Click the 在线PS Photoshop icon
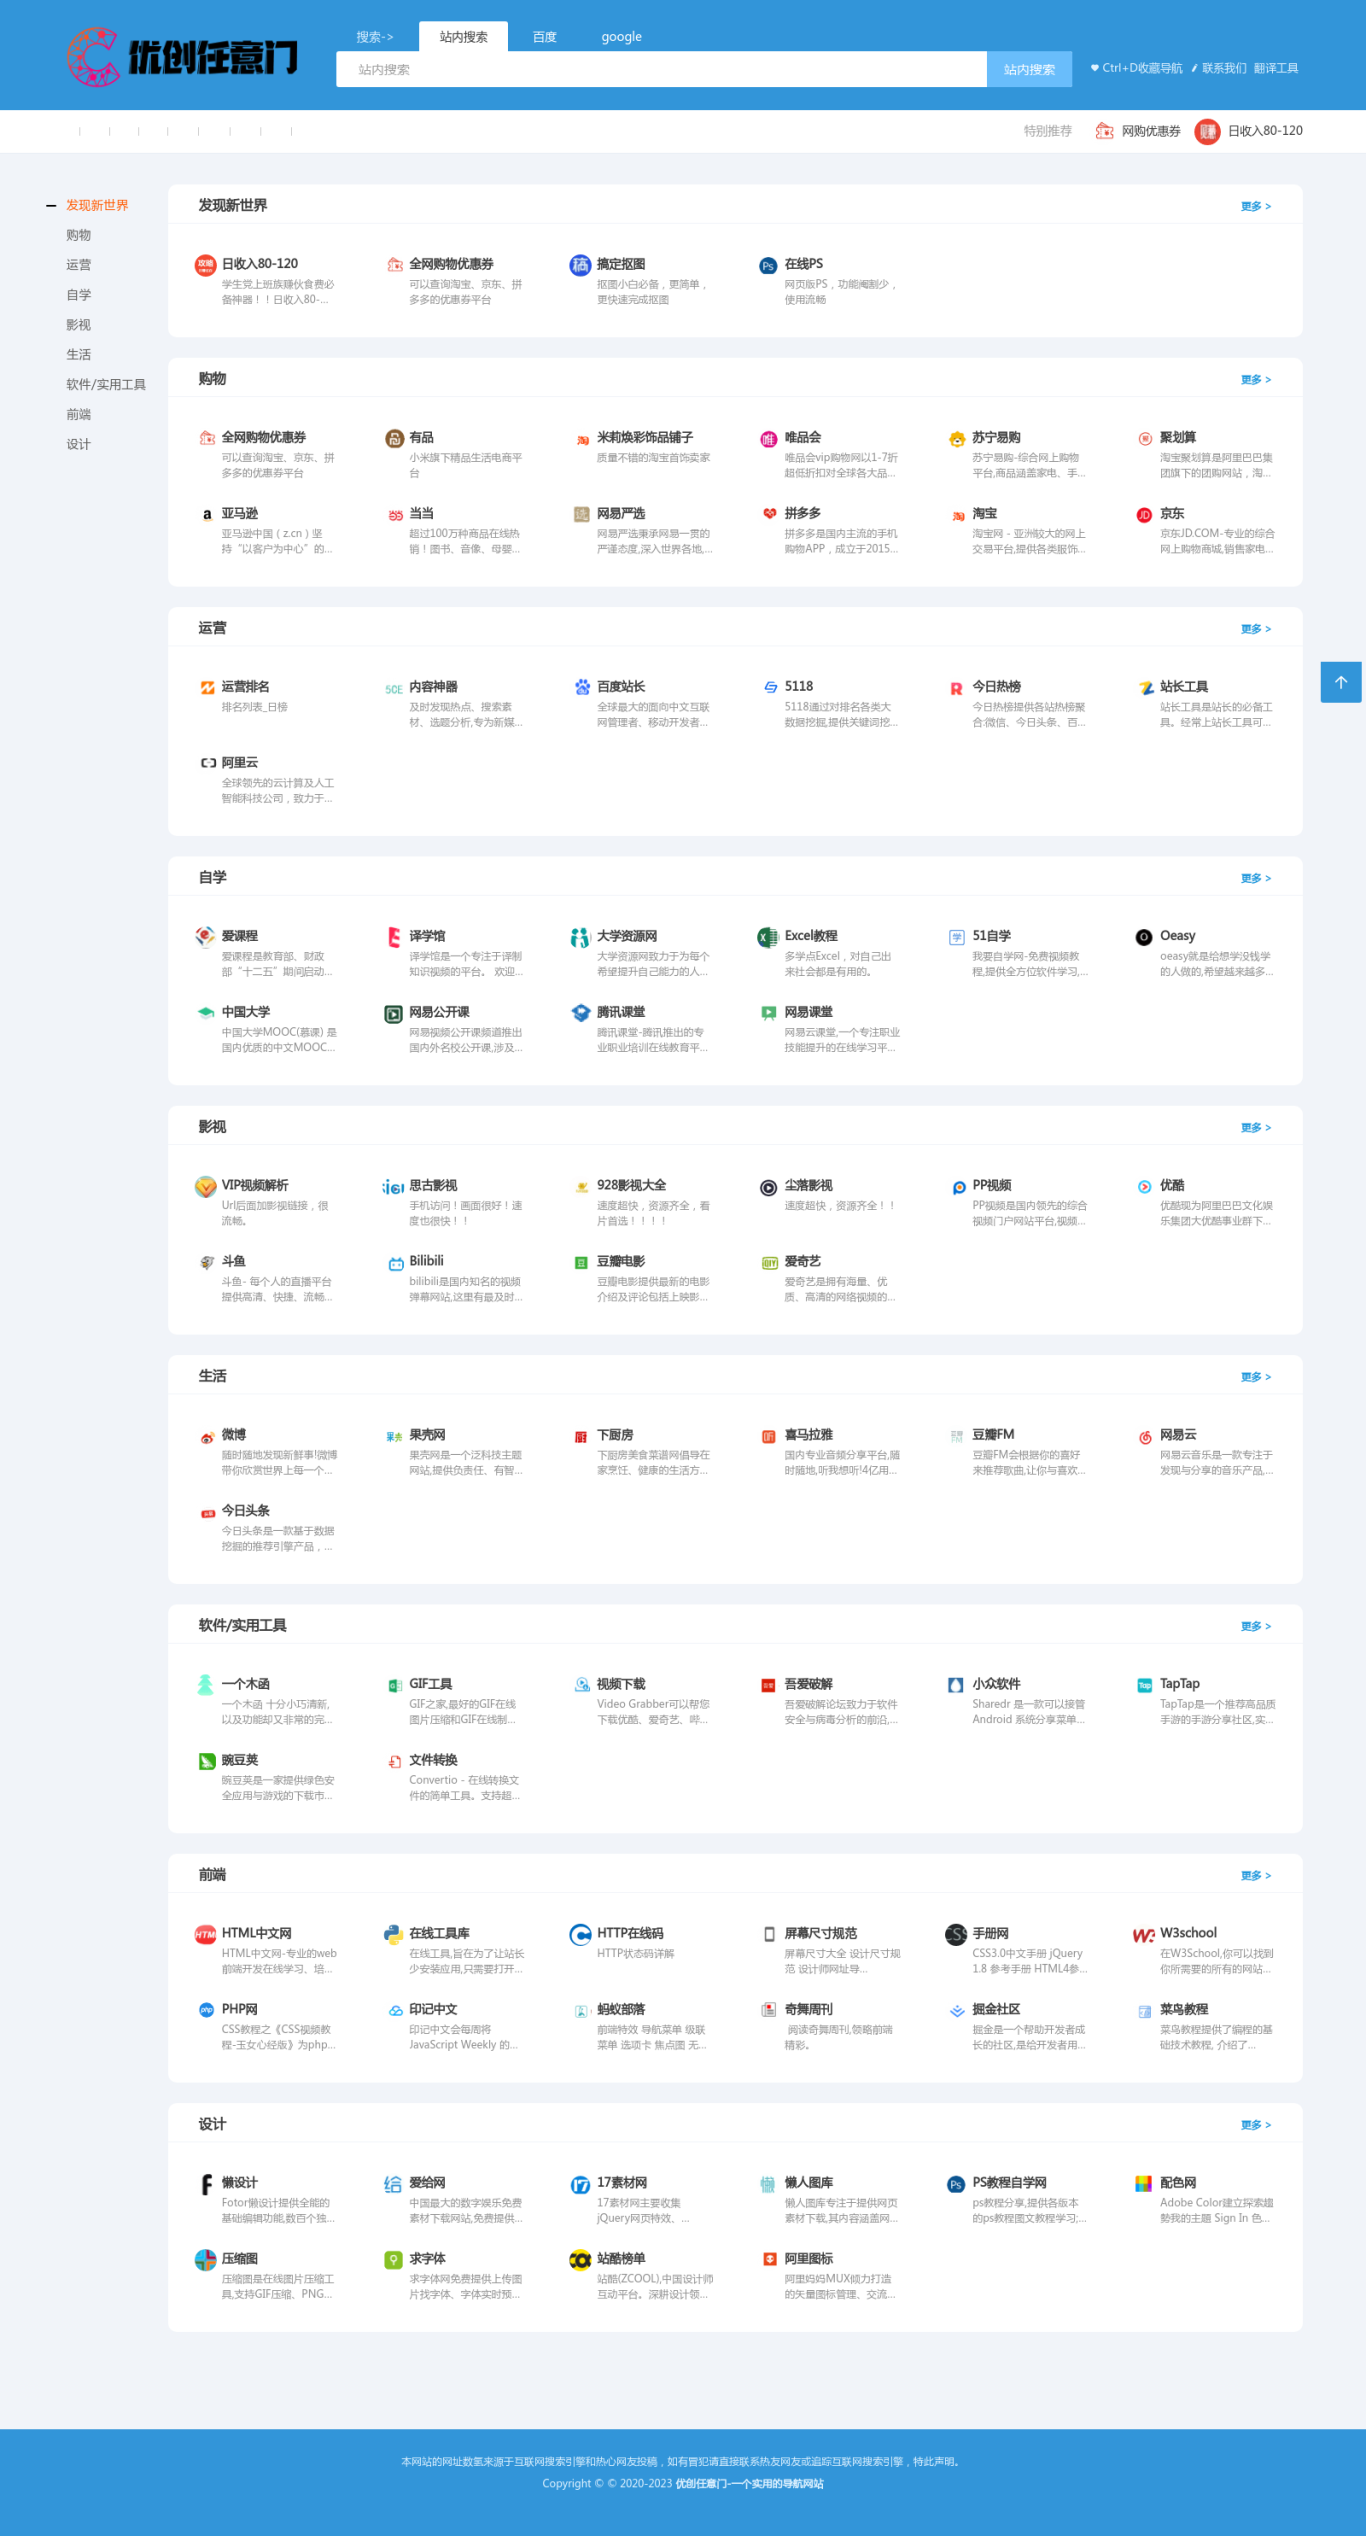This screenshot has height=2536, width=1366. (768, 265)
